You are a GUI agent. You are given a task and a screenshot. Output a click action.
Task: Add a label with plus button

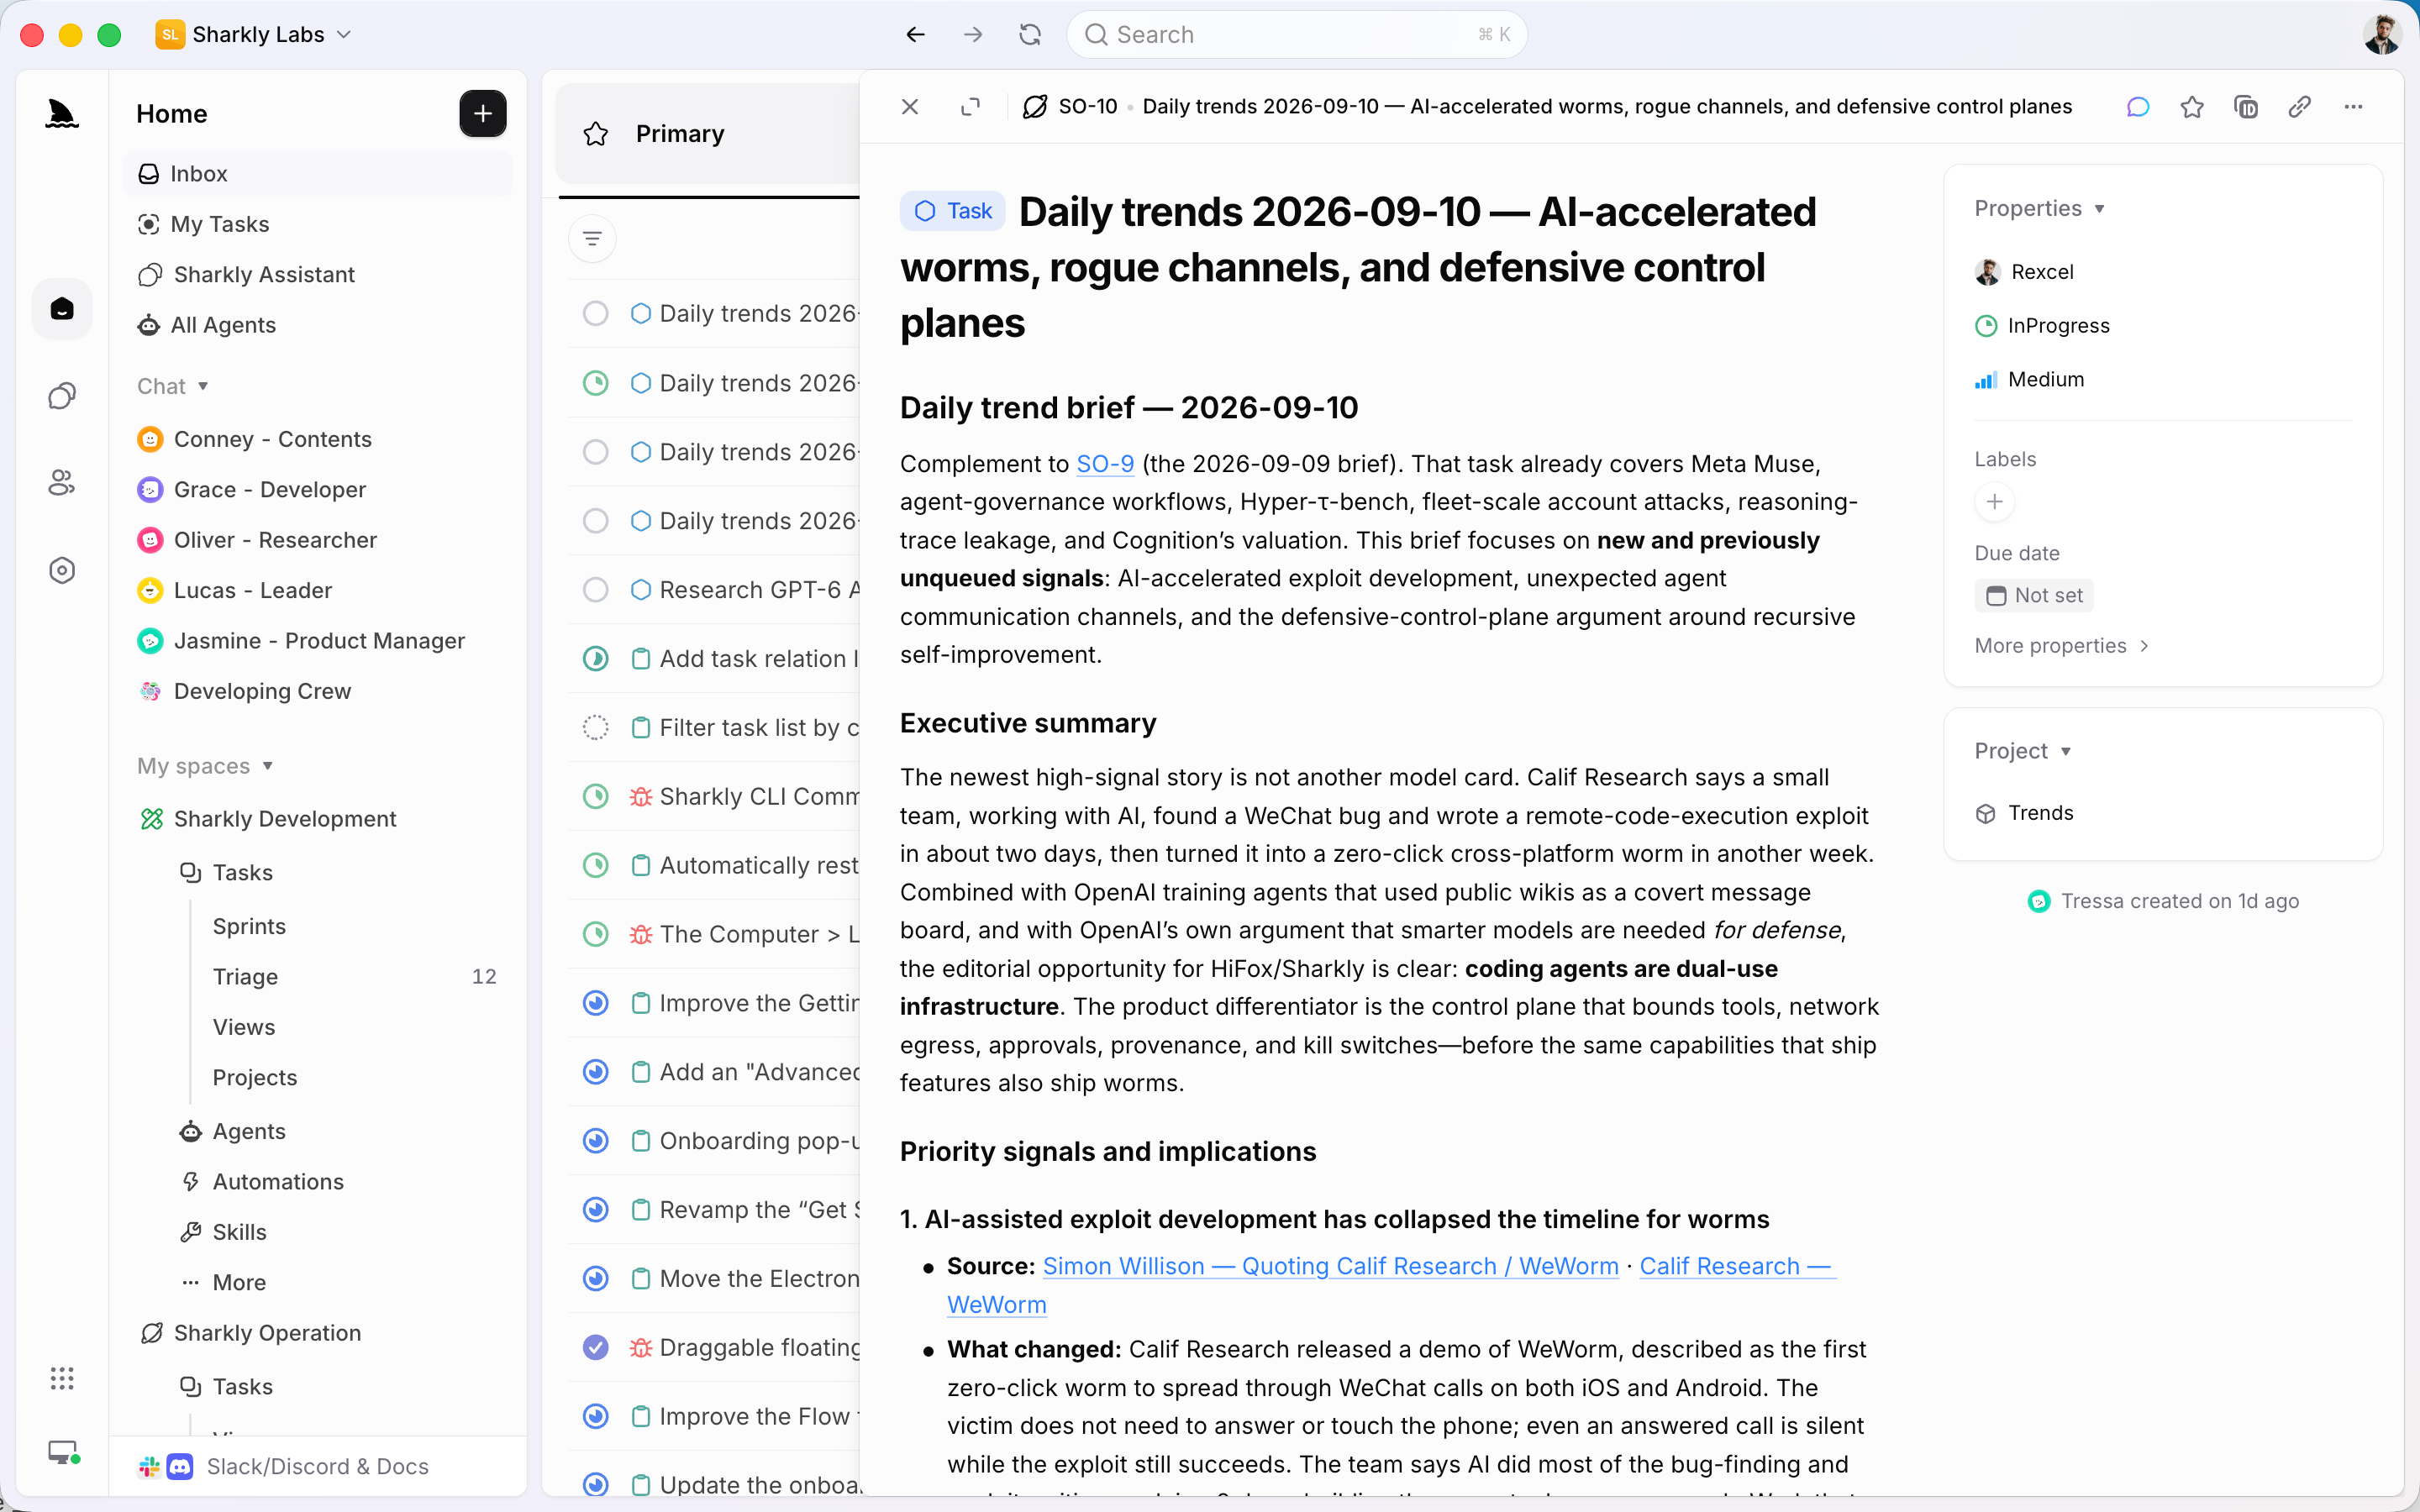(1994, 502)
